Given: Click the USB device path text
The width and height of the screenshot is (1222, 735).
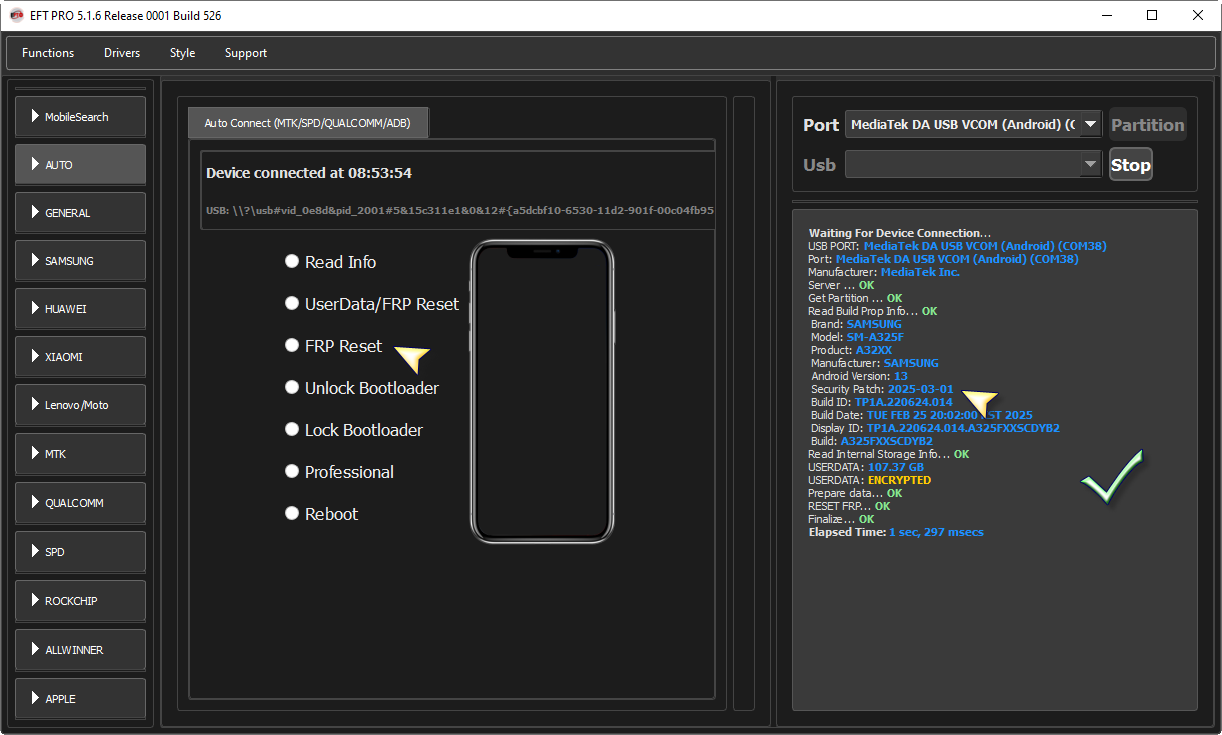Looking at the screenshot, I should click(x=460, y=211).
